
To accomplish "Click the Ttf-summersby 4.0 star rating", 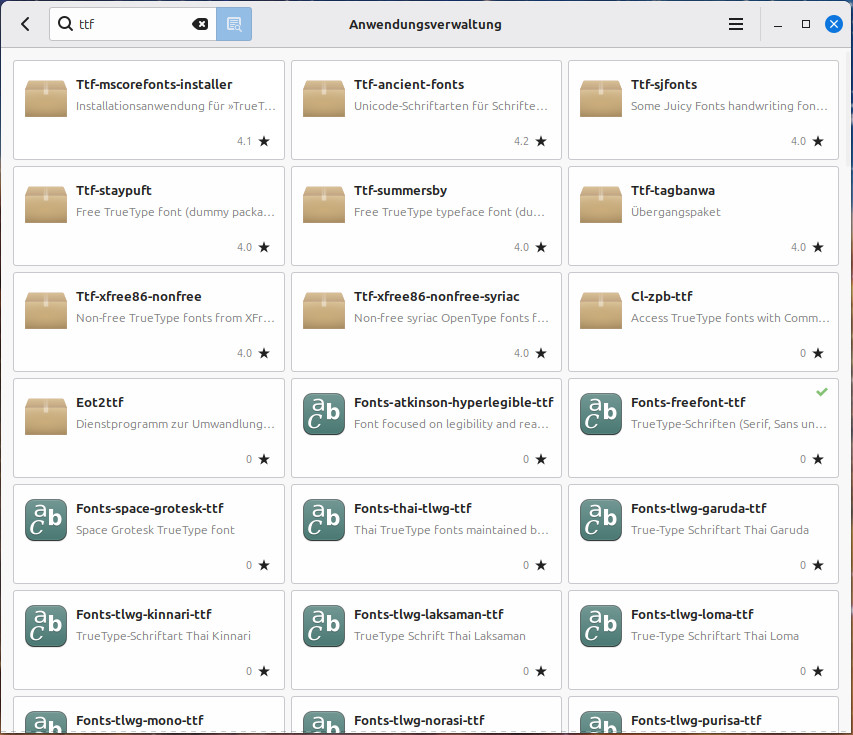I will coord(530,247).
